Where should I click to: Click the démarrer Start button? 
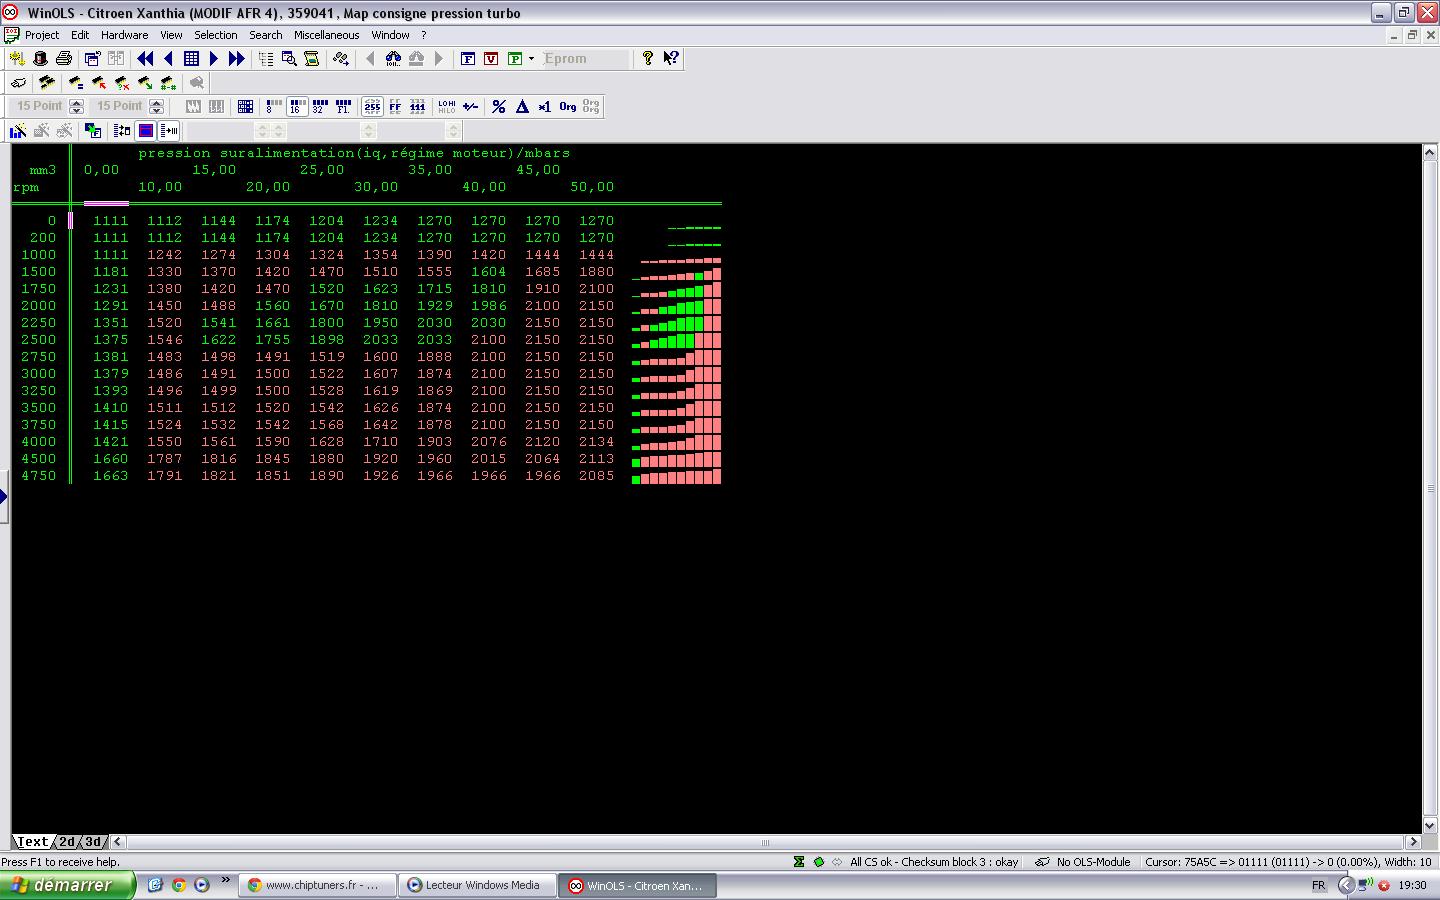coord(67,885)
